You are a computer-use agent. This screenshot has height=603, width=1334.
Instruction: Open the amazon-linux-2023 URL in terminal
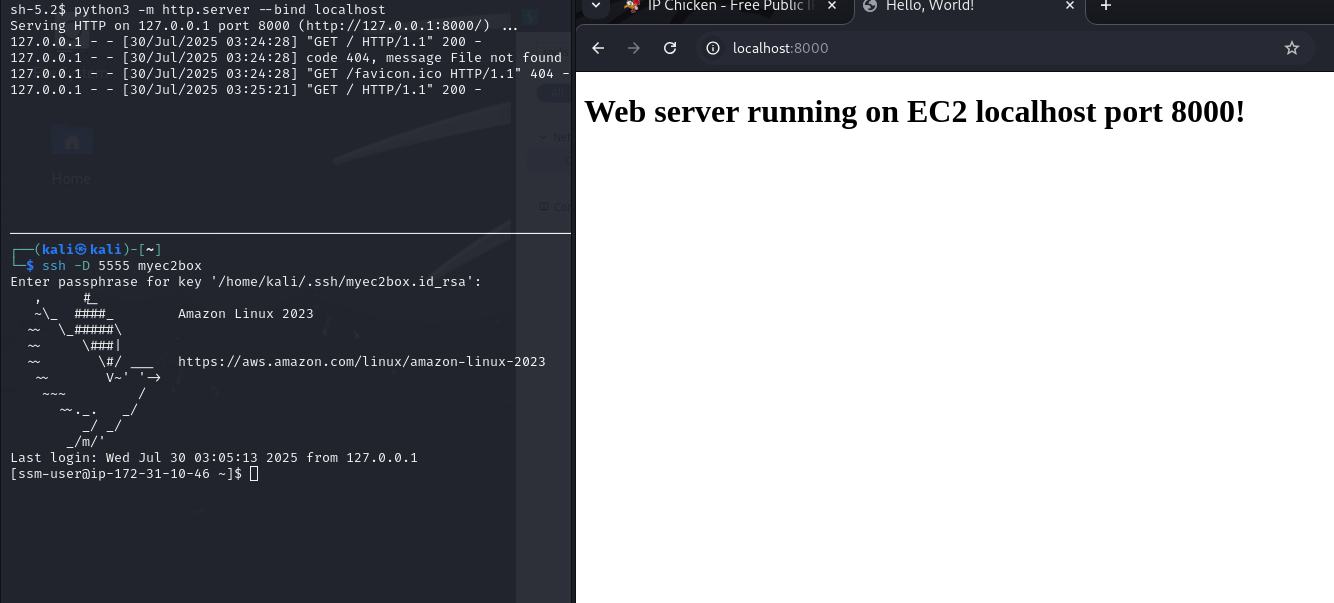(x=361, y=362)
